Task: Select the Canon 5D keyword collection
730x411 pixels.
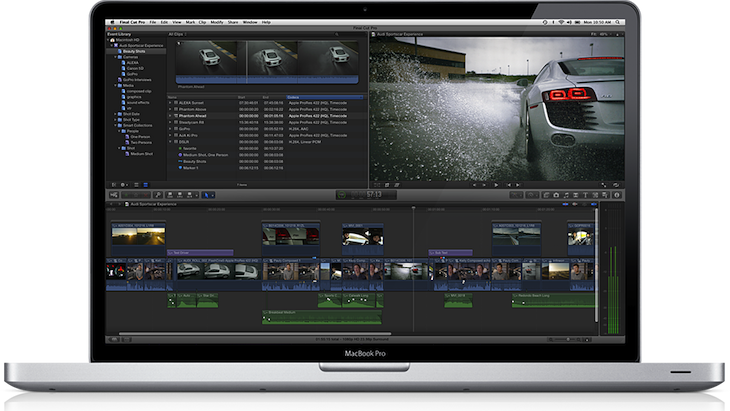Action: pyautogui.click(x=135, y=68)
